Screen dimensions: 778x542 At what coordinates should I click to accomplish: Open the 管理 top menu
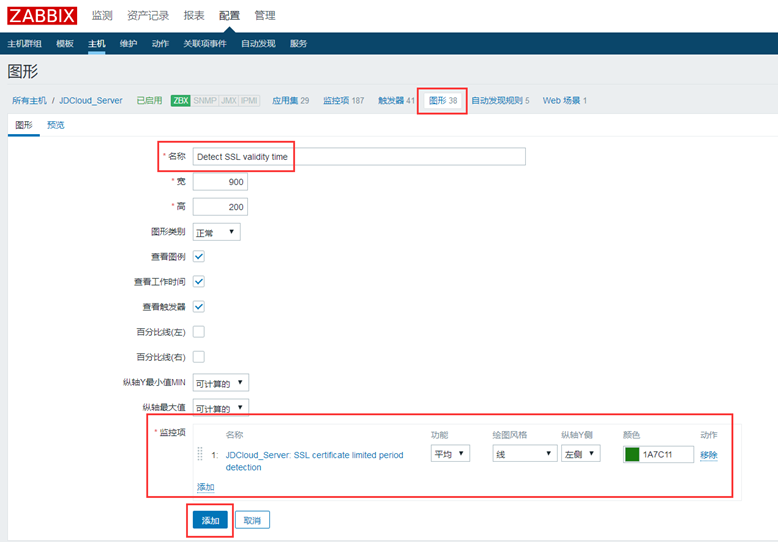[265, 15]
